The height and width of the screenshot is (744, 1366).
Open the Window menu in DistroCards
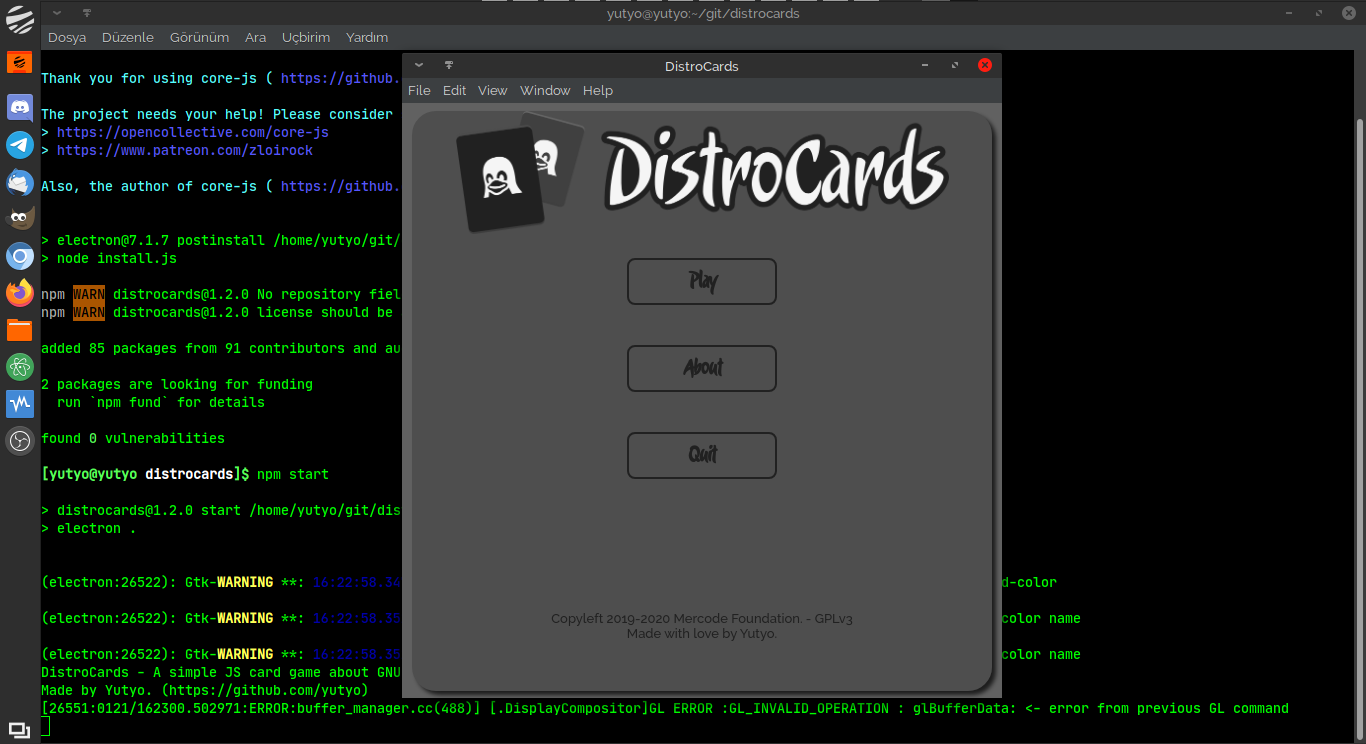coord(545,90)
